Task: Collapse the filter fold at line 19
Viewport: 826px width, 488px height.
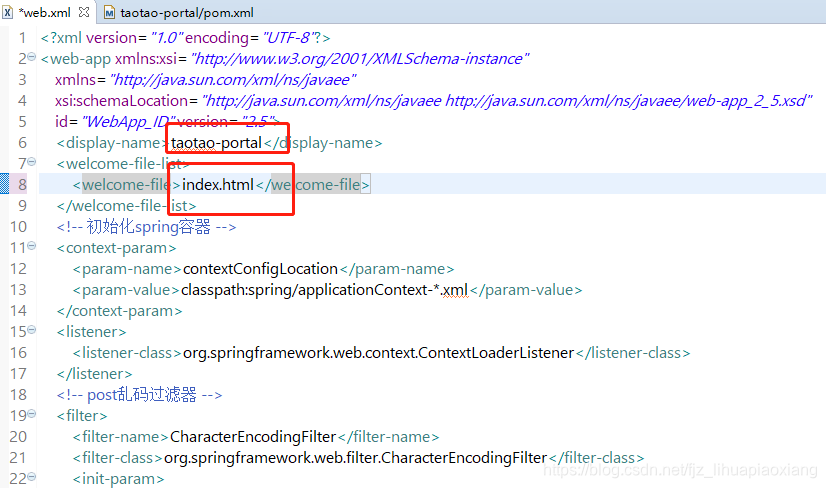Action: (32, 414)
